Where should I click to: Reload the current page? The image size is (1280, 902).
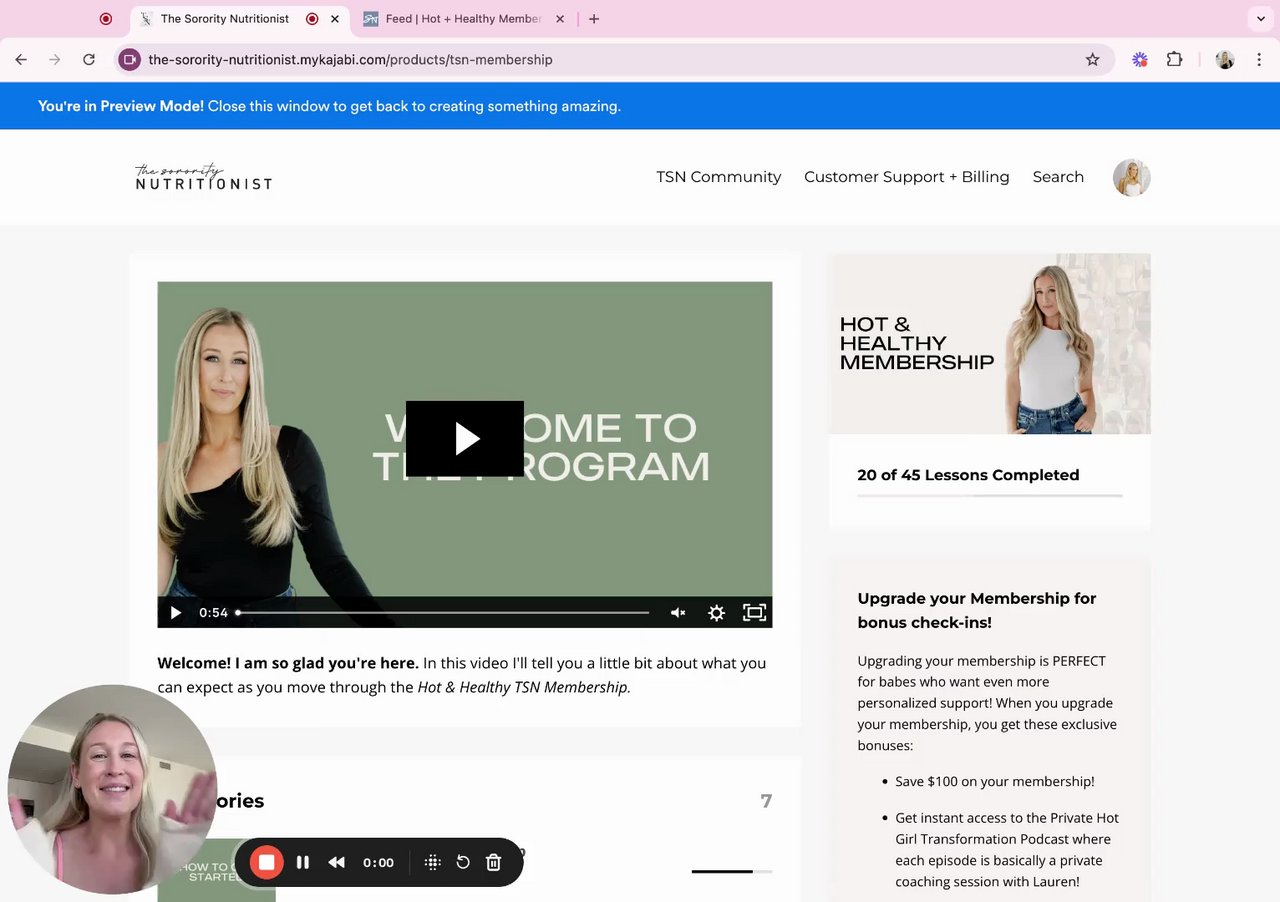(89, 60)
